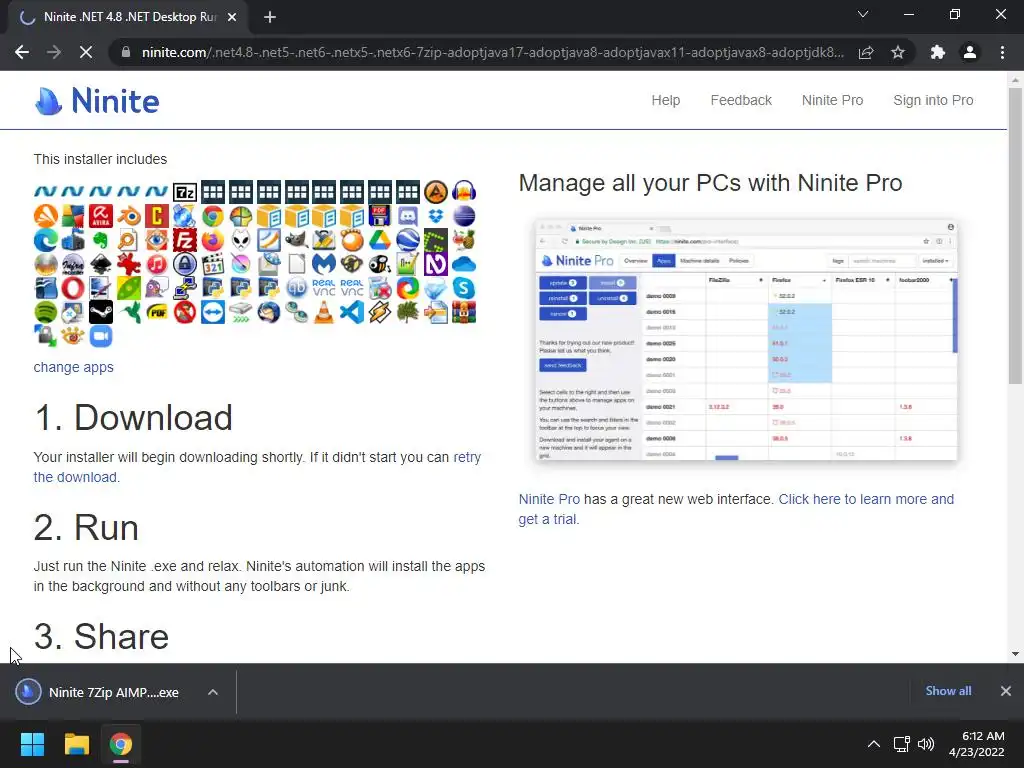Click the 7-Zip icon in installer list

pos(185,192)
